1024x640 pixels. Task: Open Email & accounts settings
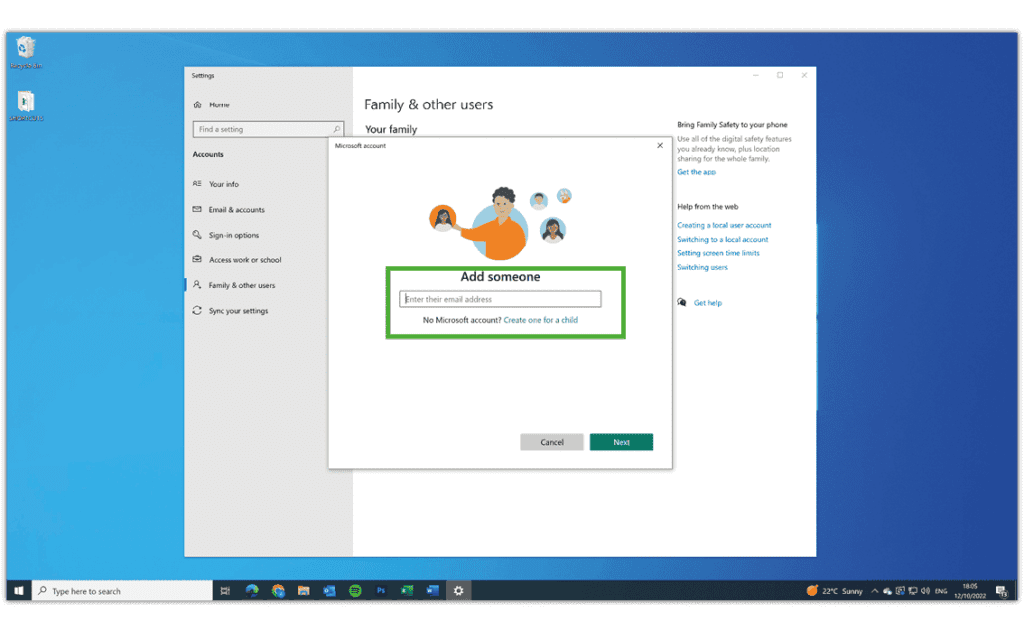click(x=232, y=209)
